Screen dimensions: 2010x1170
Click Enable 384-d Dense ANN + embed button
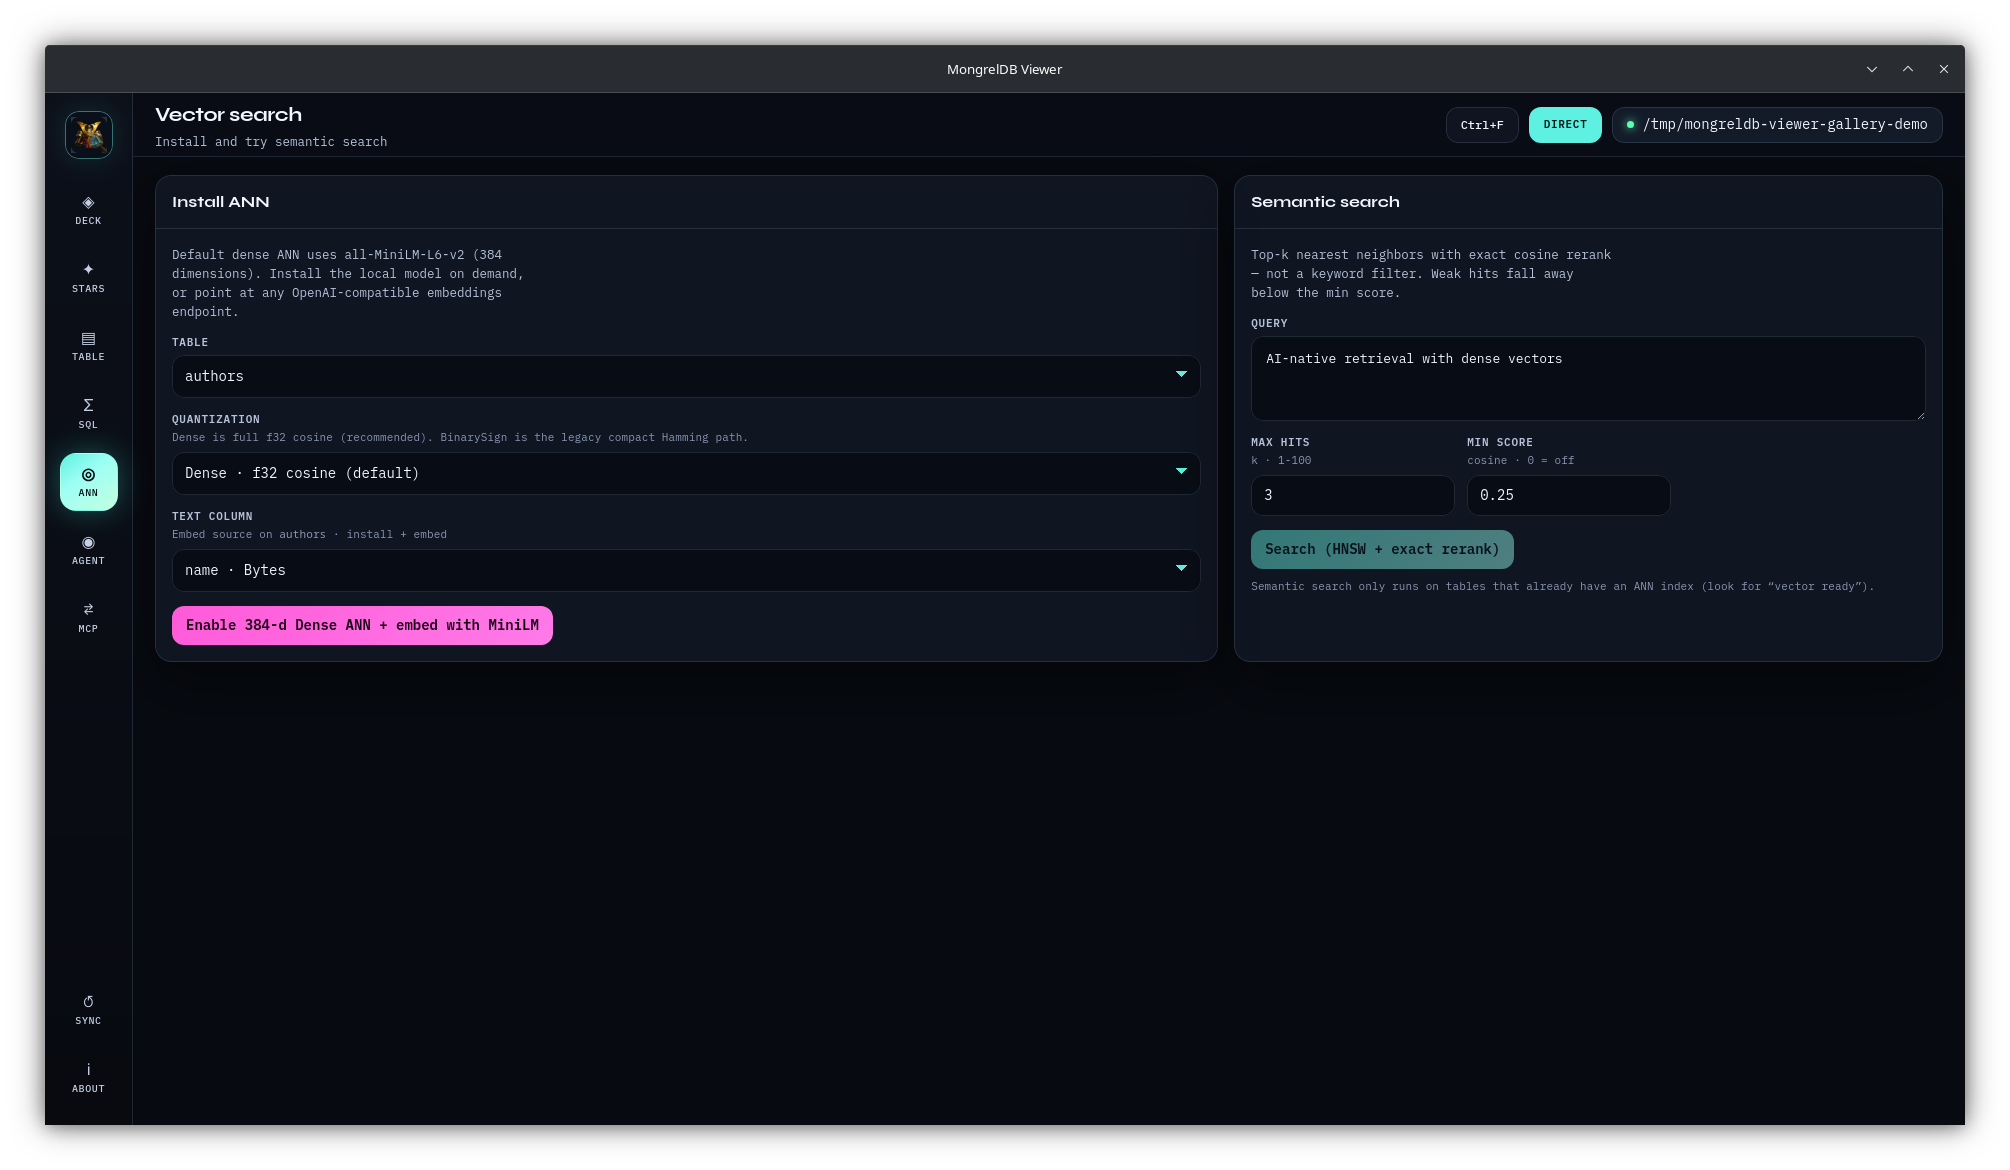coord(362,625)
